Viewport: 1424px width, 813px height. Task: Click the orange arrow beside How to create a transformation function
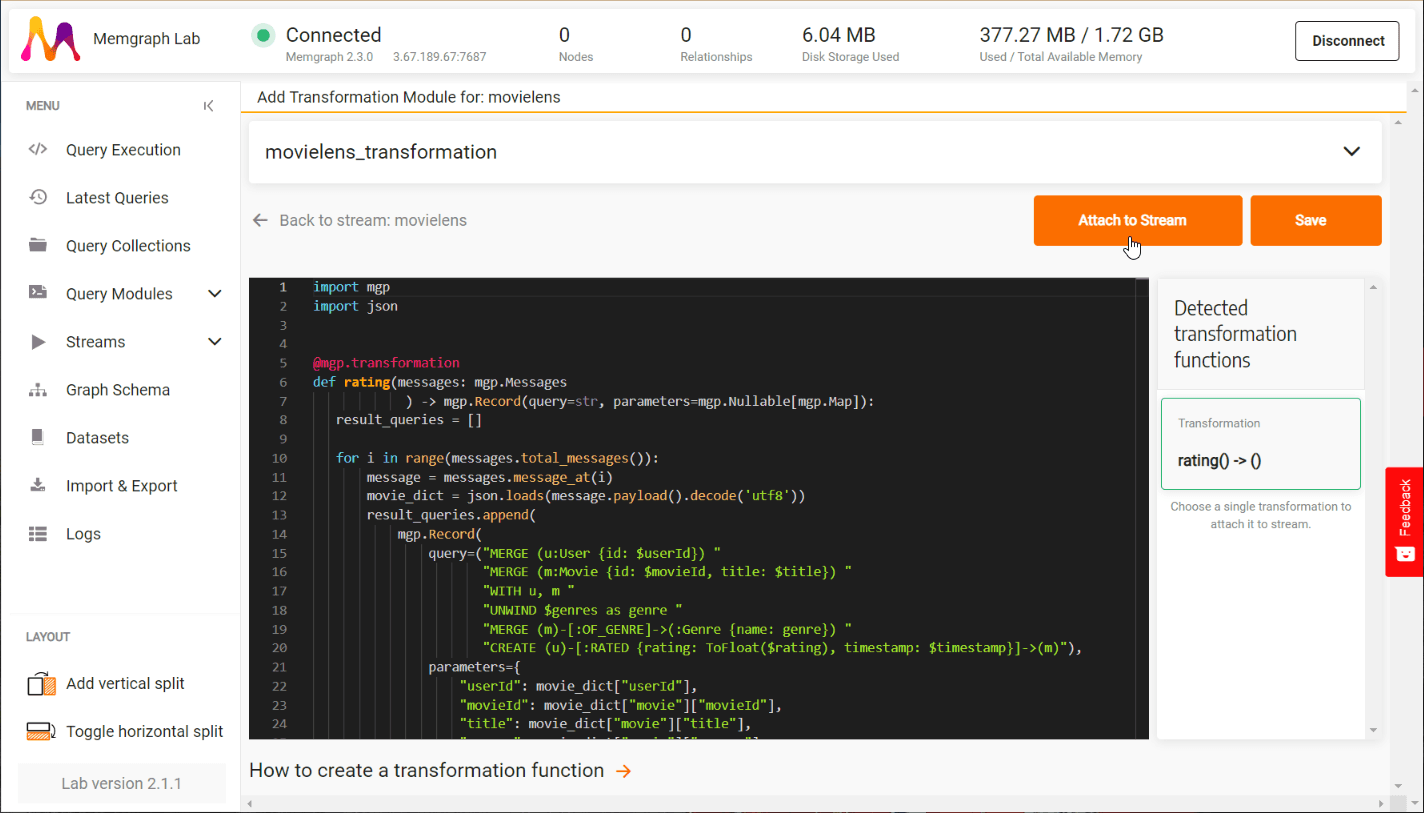pos(623,771)
